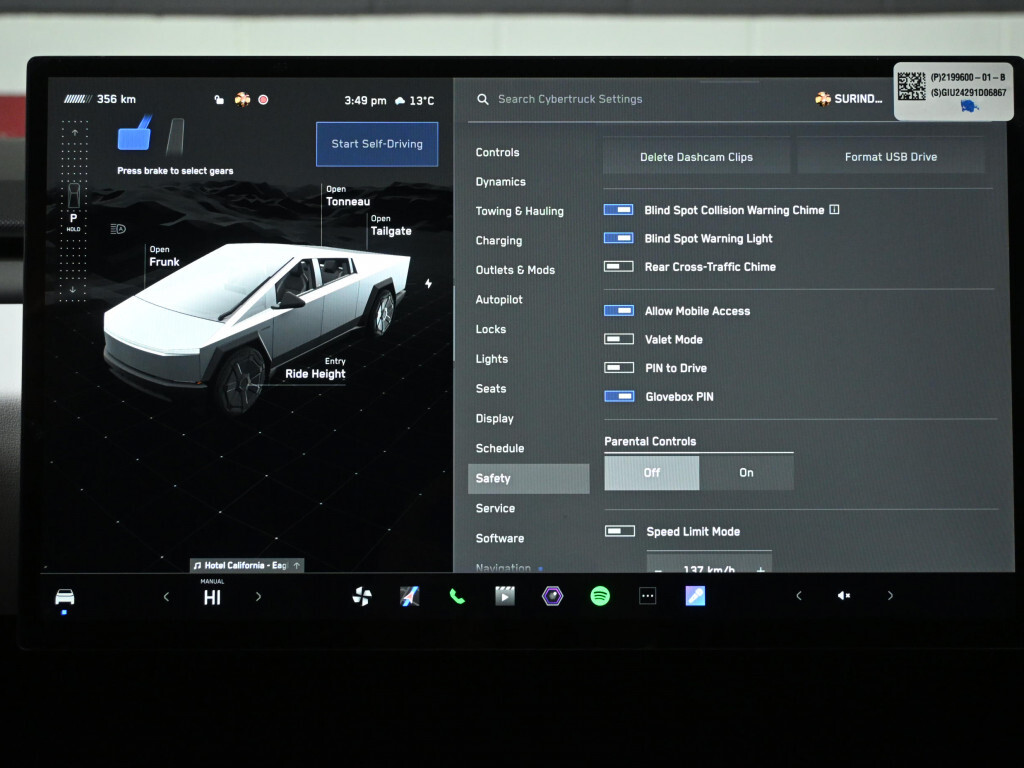Image resolution: width=1024 pixels, height=768 pixels.
Task: Turn on PIN to Drive
Action: [619, 368]
